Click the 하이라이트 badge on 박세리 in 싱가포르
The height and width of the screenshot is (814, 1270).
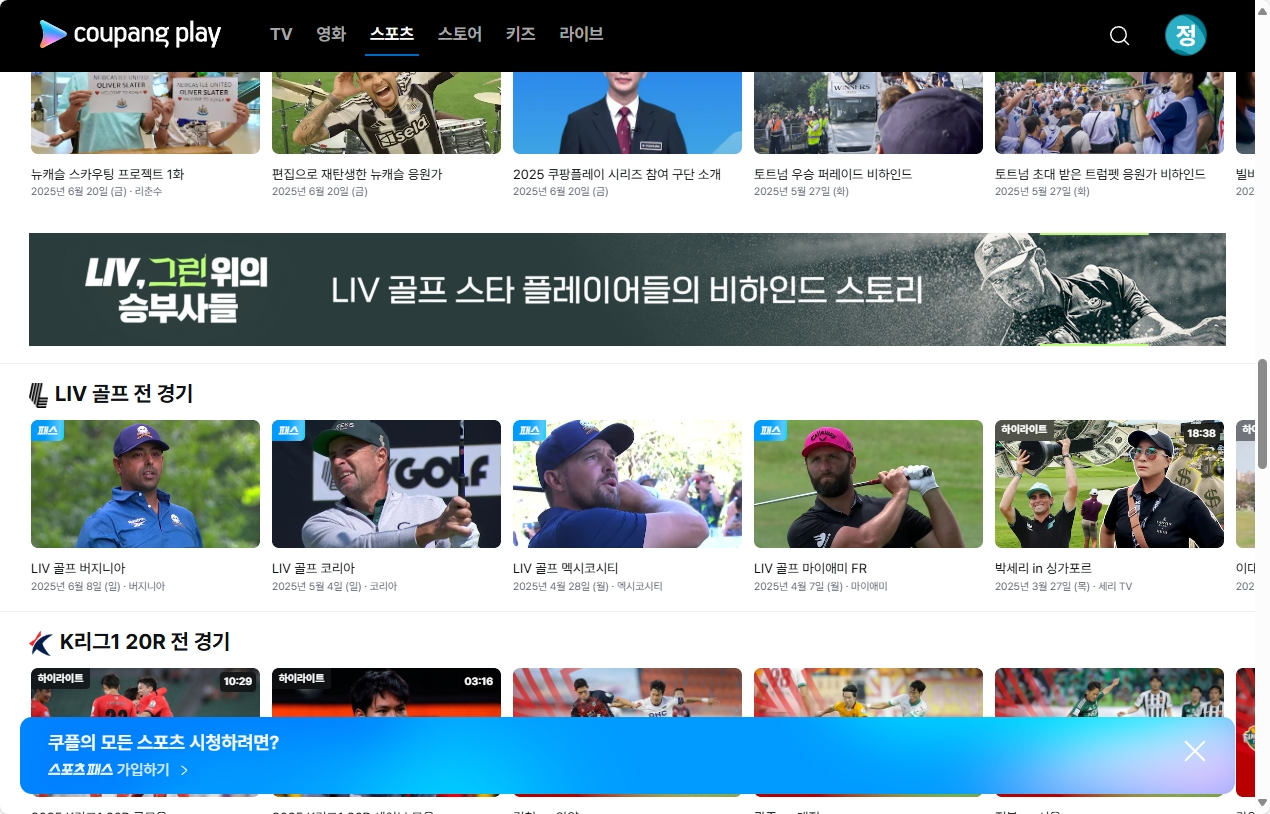(x=1024, y=429)
